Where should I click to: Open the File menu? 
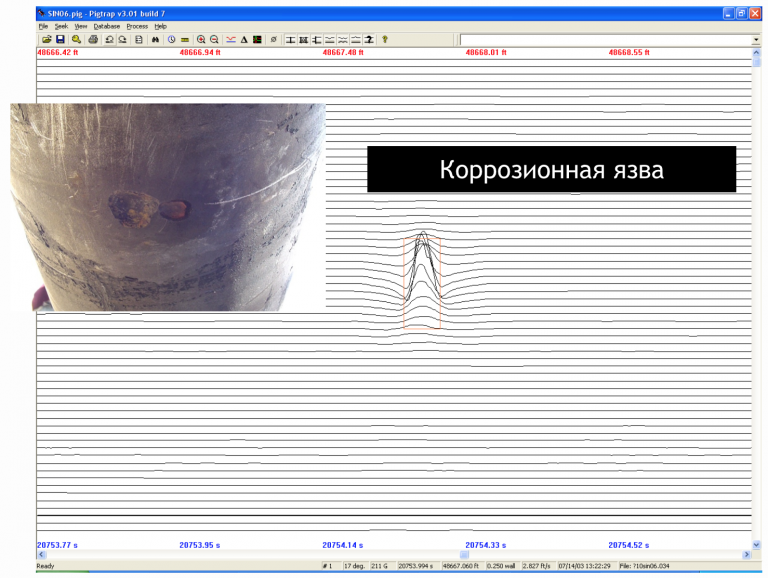(44, 26)
